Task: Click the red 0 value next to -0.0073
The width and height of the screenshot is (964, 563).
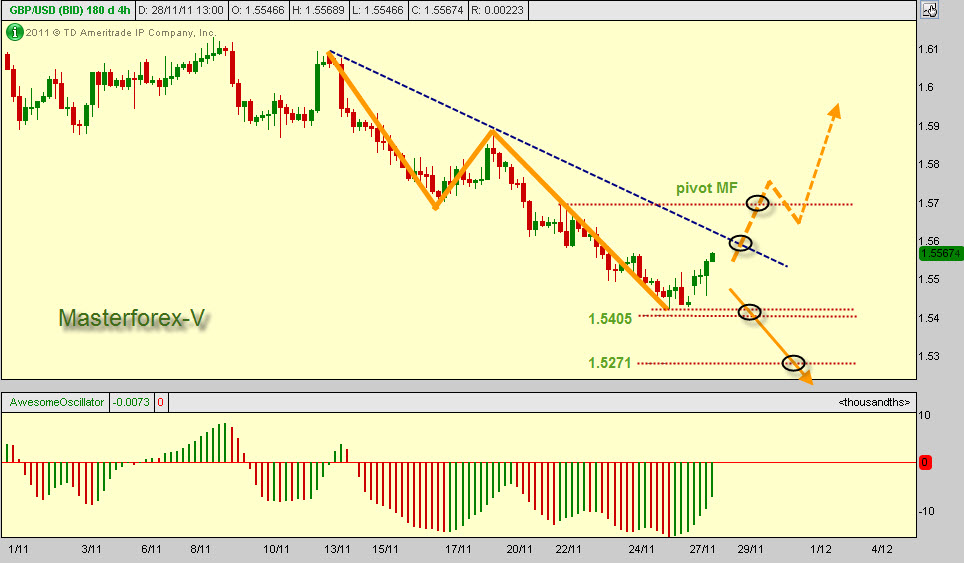Action: pos(160,402)
